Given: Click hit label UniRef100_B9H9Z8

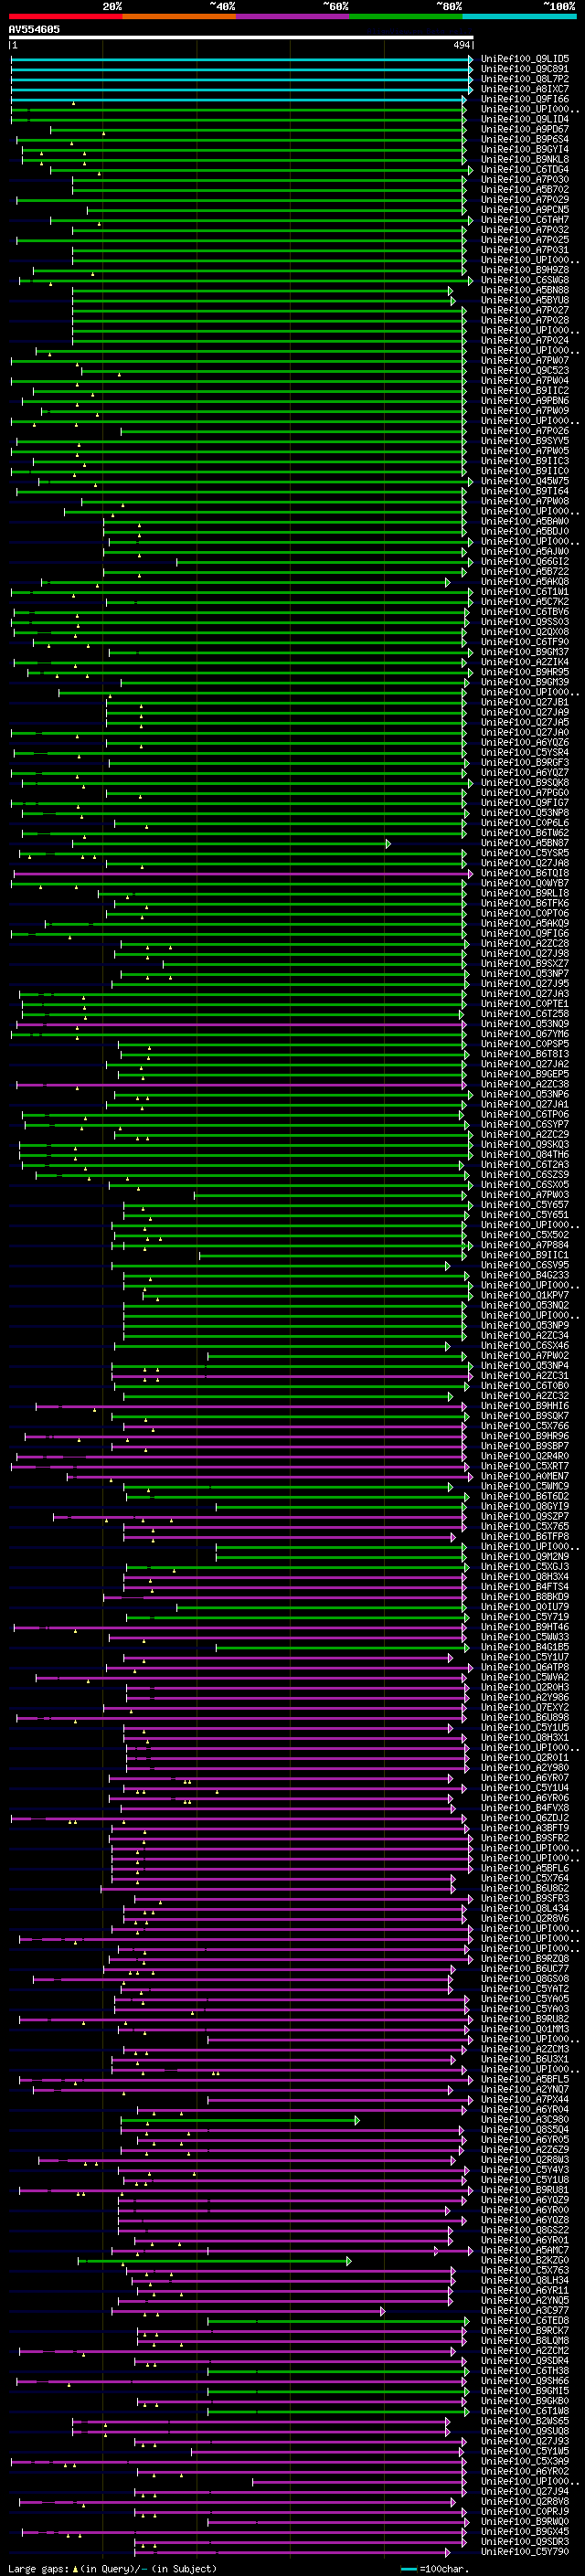Looking at the screenshot, I should 525,270.
